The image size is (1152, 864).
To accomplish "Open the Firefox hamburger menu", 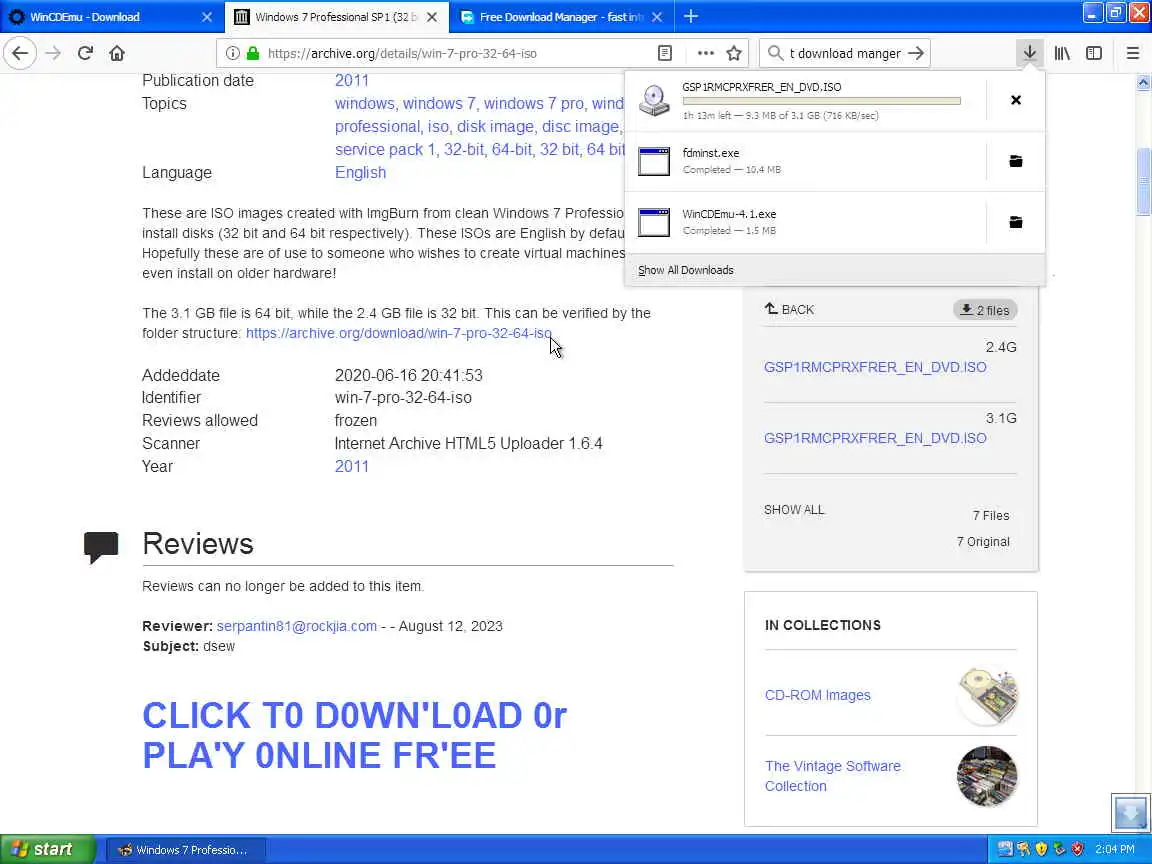I will click(x=1132, y=53).
